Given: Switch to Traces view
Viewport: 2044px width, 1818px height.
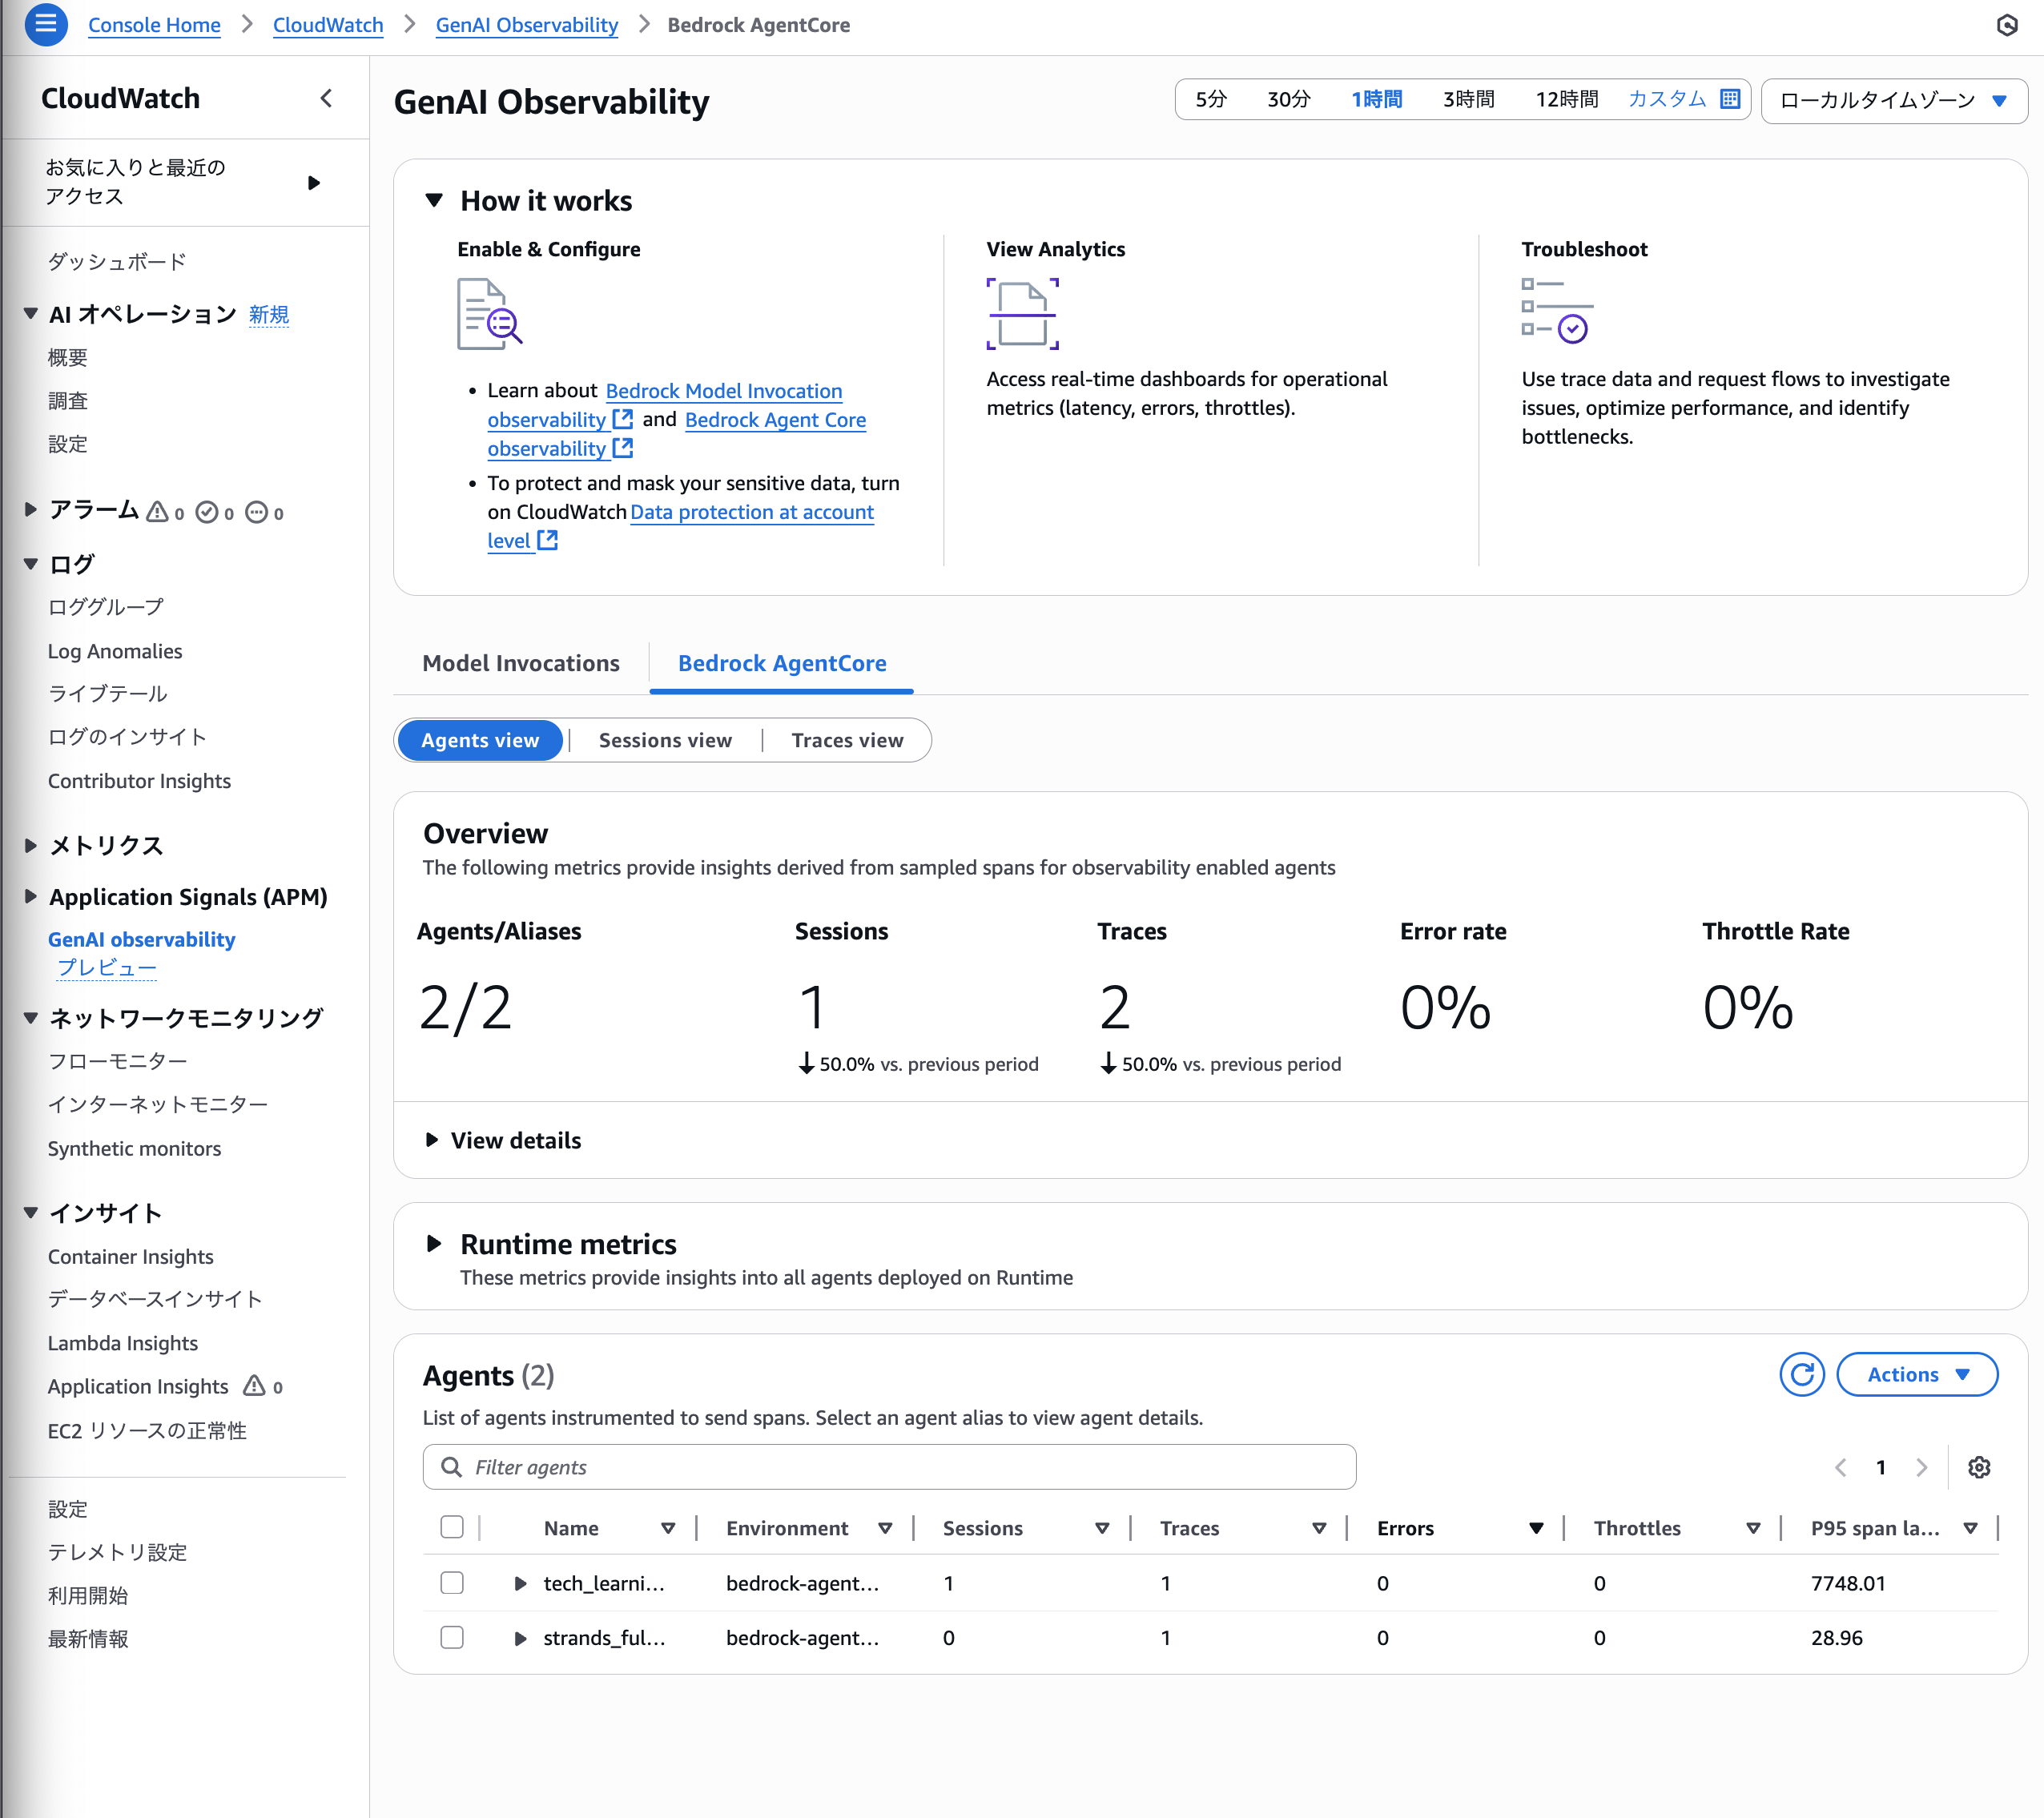Looking at the screenshot, I should pos(847,740).
